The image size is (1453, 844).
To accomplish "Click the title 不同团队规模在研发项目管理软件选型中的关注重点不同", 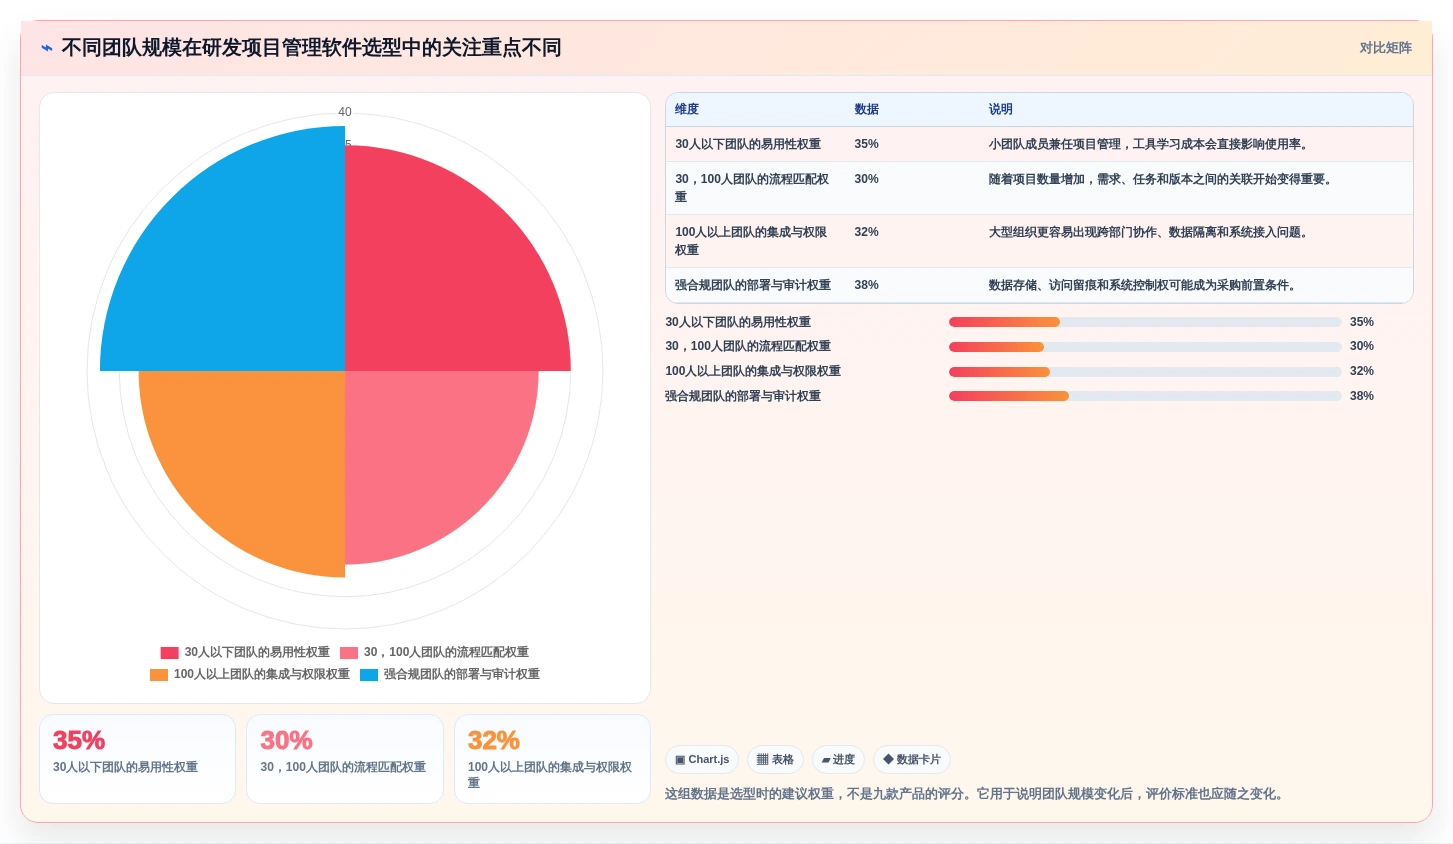I will pos(311,48).
